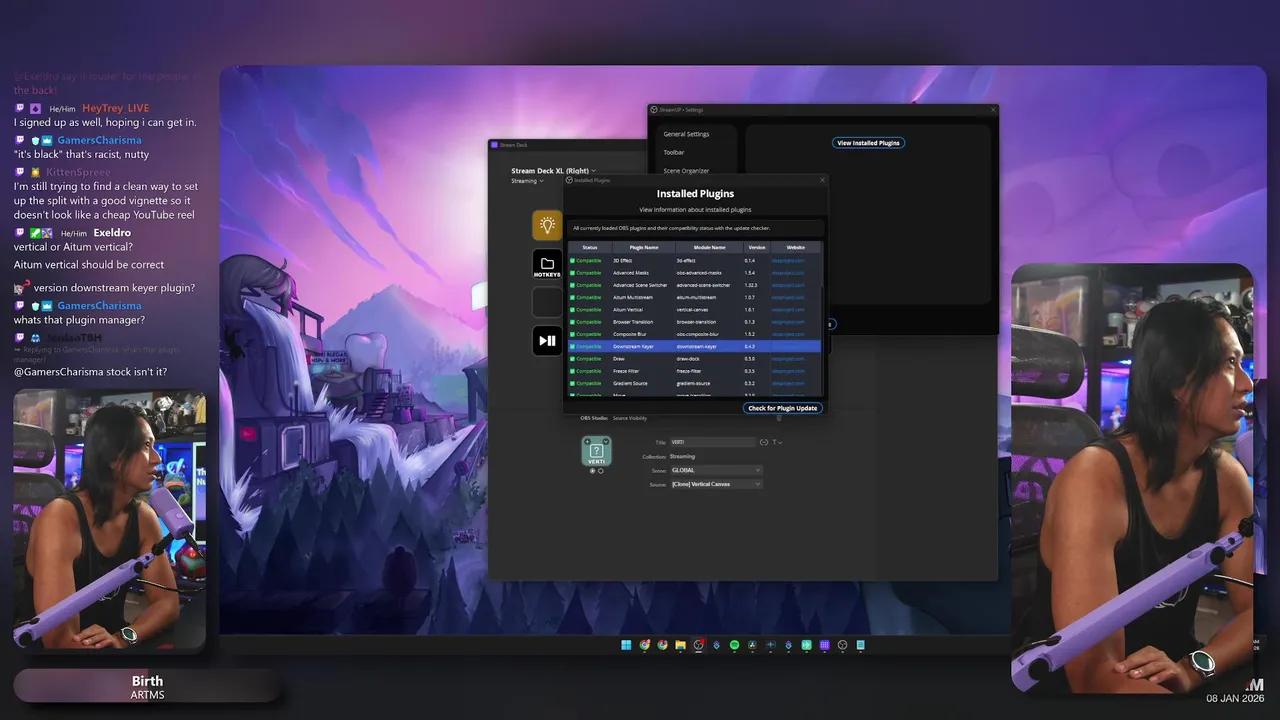This screenshot has height=720, width=1280.
Task: Open the Windows Start menu
Action: tap(626, 645)
